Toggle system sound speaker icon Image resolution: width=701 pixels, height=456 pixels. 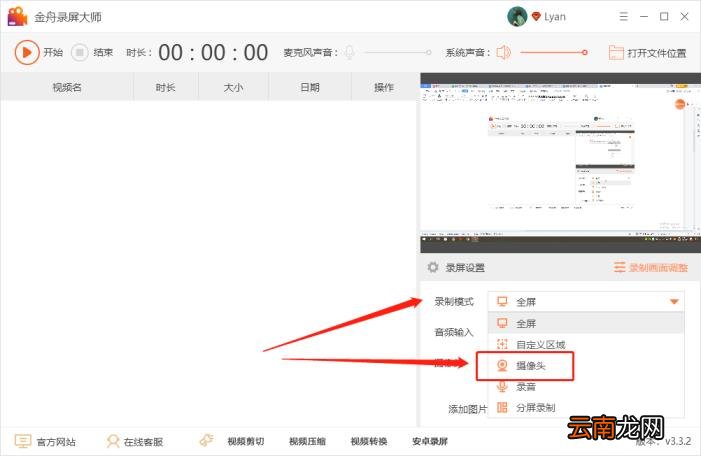click(x=504, y=53)
